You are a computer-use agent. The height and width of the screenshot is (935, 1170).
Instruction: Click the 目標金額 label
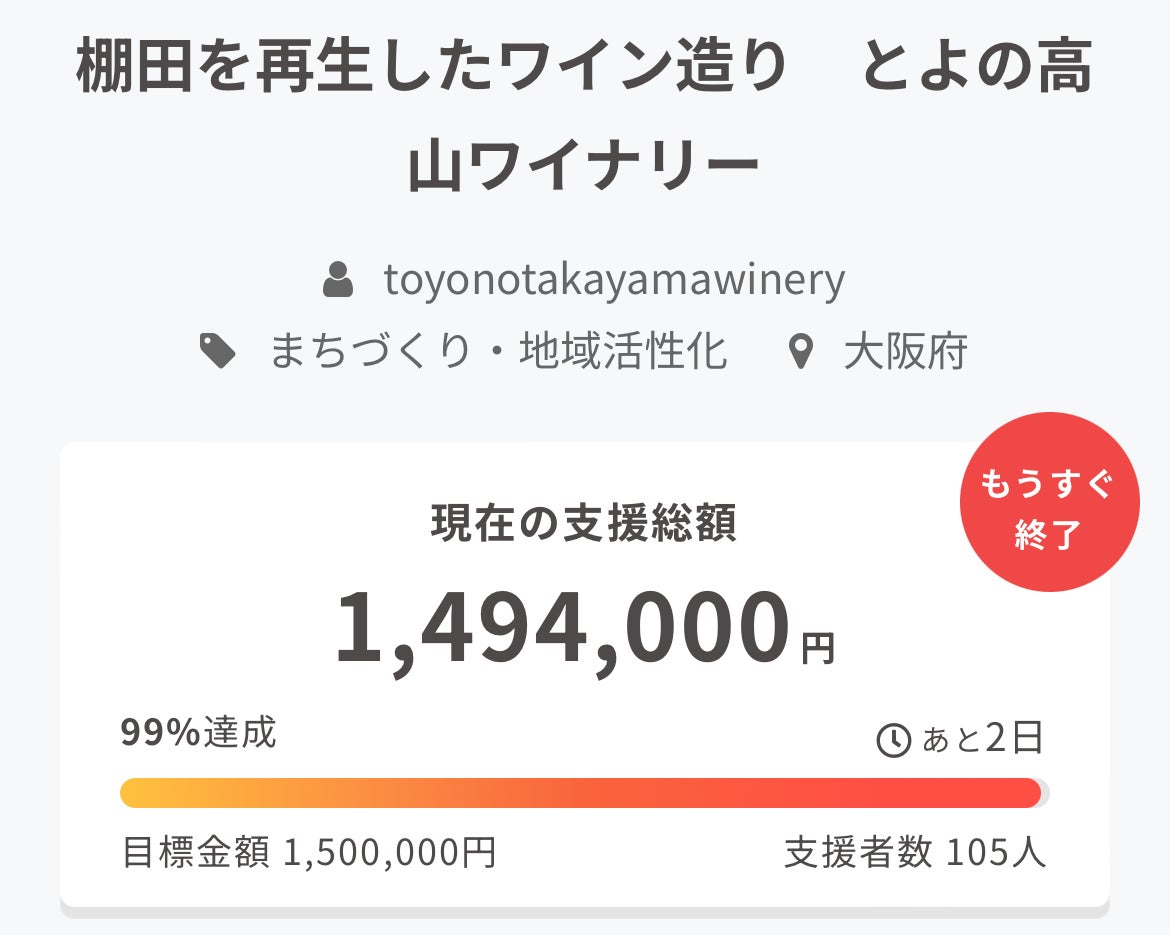pyautogui.click(x=195, y=852)
